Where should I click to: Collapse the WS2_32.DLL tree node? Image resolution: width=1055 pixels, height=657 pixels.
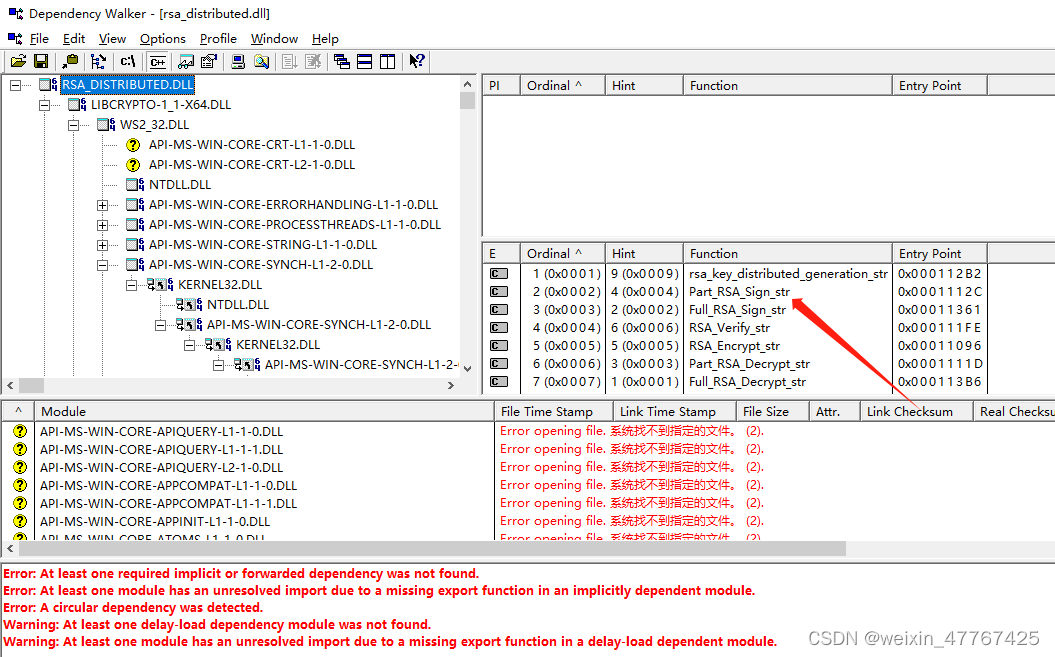pos(73,124)
